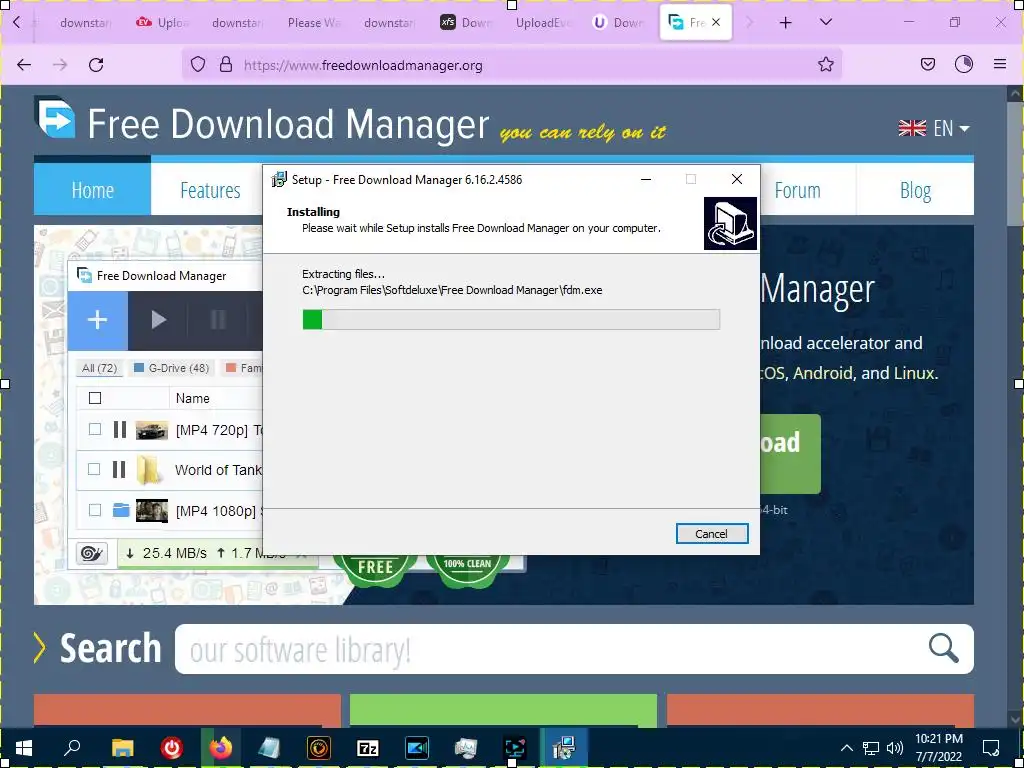
Task: Switch to the Please Wa browser tab
Action: (314, 23)
